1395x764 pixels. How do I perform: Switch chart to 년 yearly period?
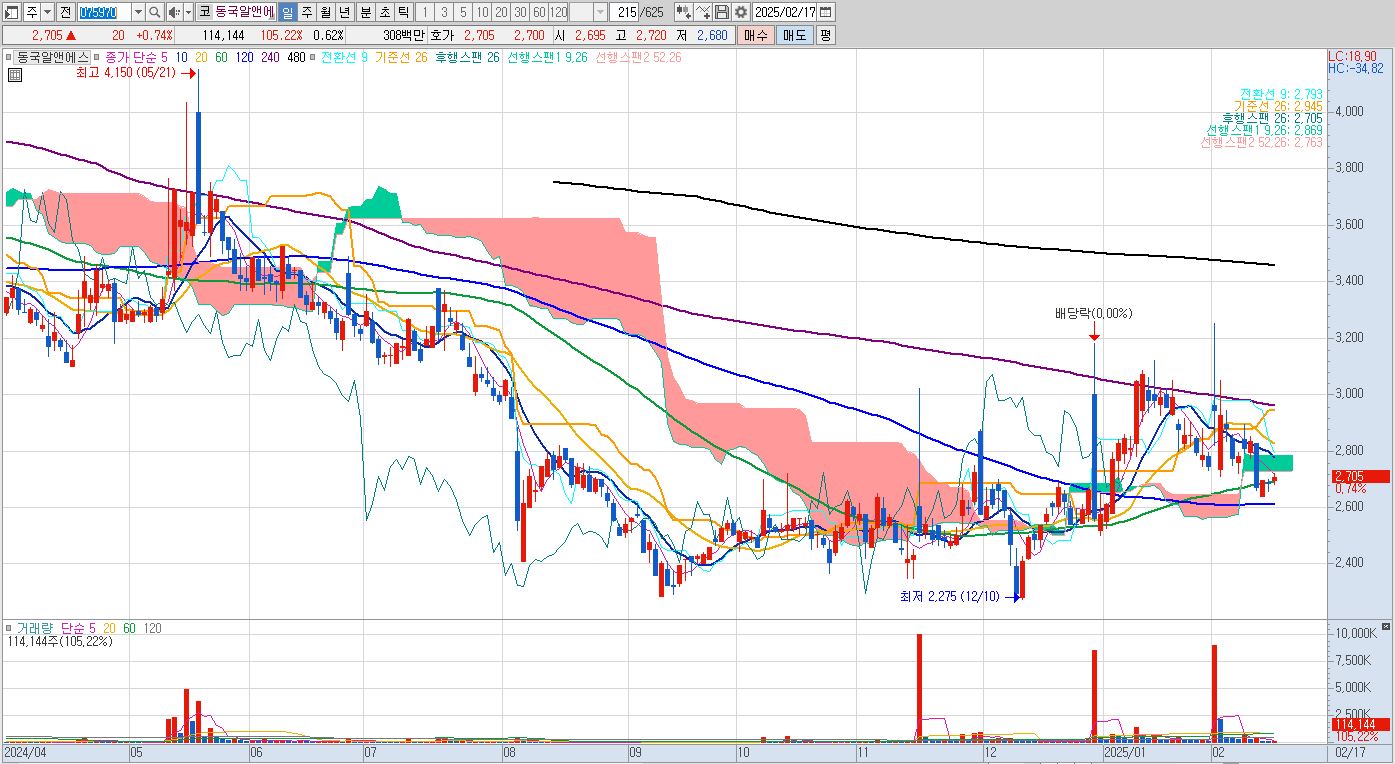(x=344, y=12)
